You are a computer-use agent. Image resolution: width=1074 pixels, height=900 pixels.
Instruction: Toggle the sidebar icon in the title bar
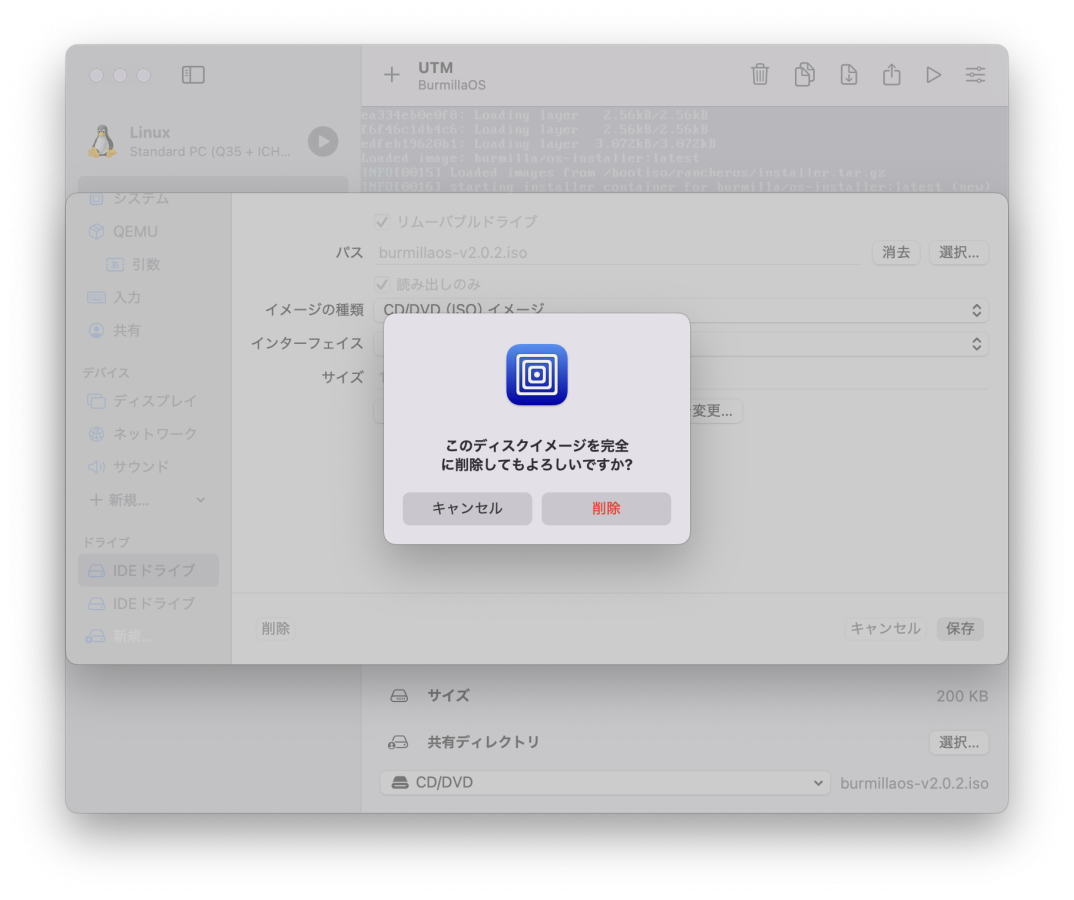click(x=193, y=75)
